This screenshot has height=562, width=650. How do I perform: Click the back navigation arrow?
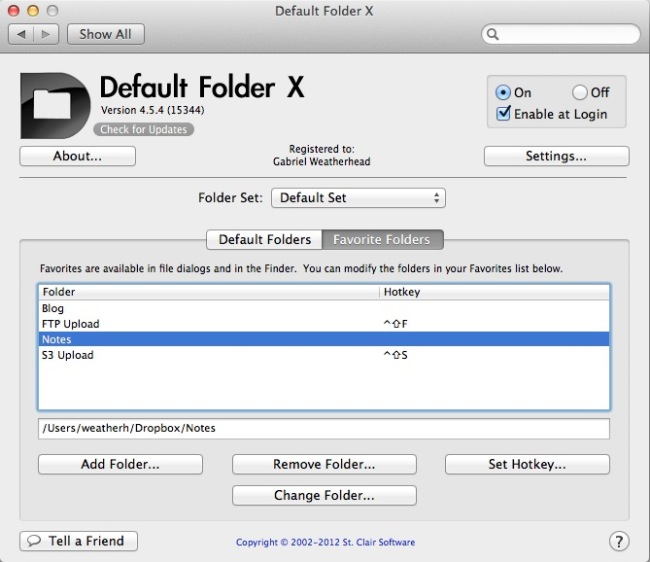[x=21, y=34]
